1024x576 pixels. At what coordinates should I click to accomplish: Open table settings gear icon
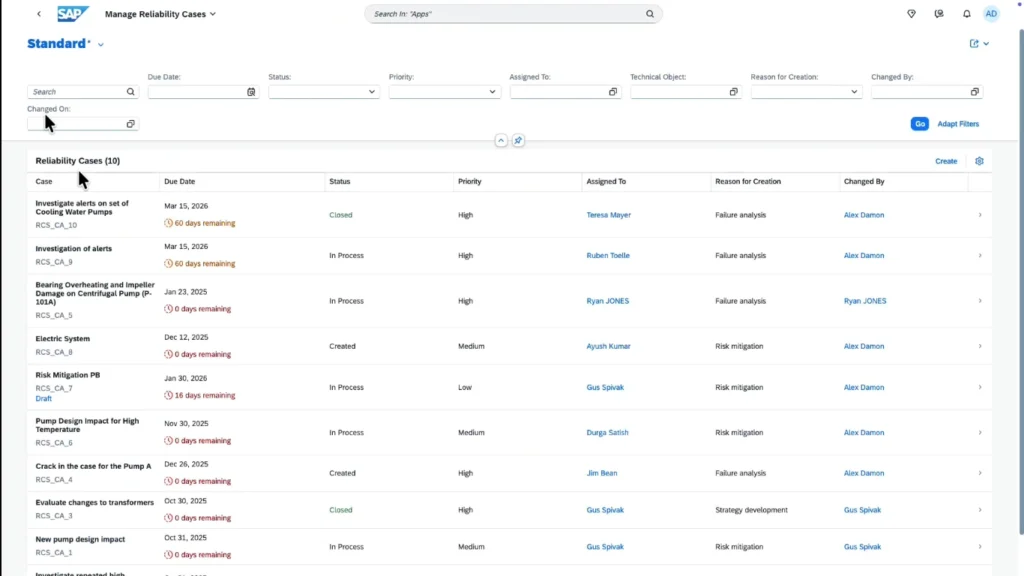979,161
